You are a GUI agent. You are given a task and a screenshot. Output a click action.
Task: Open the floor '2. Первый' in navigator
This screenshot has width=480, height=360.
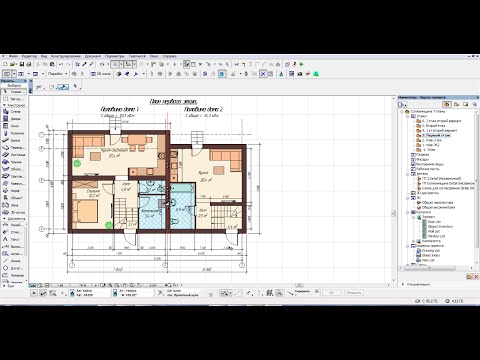[x=436, y=136]
